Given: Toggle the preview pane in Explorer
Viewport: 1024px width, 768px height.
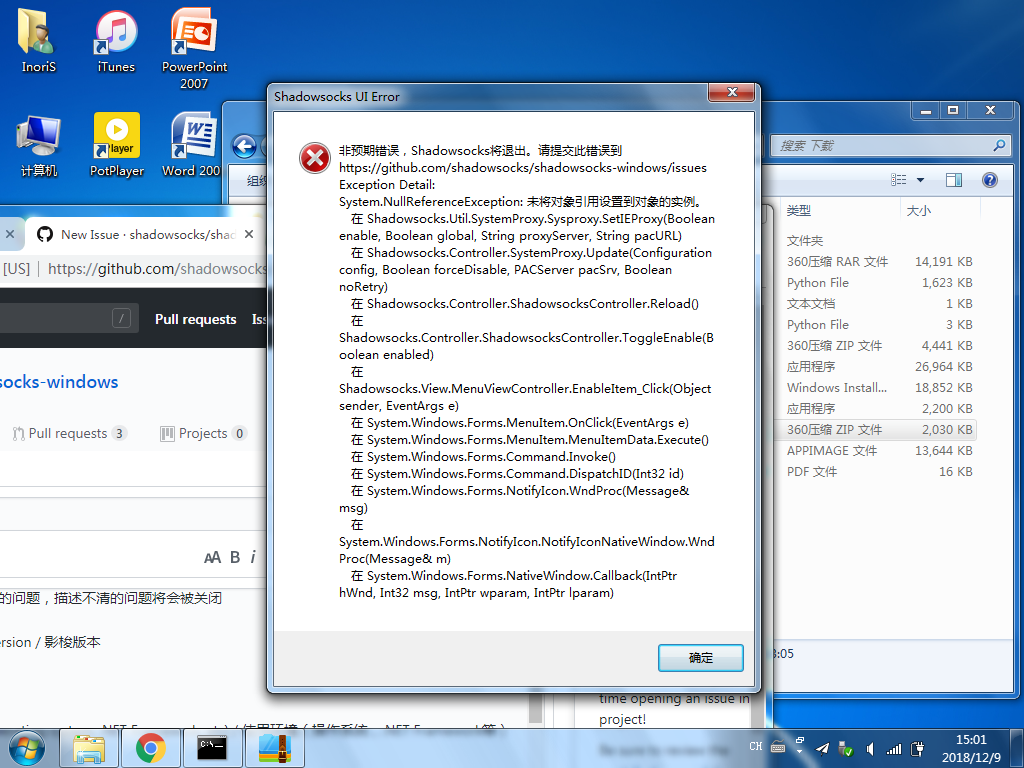Looking at the screenshot, I should [953, 179].
